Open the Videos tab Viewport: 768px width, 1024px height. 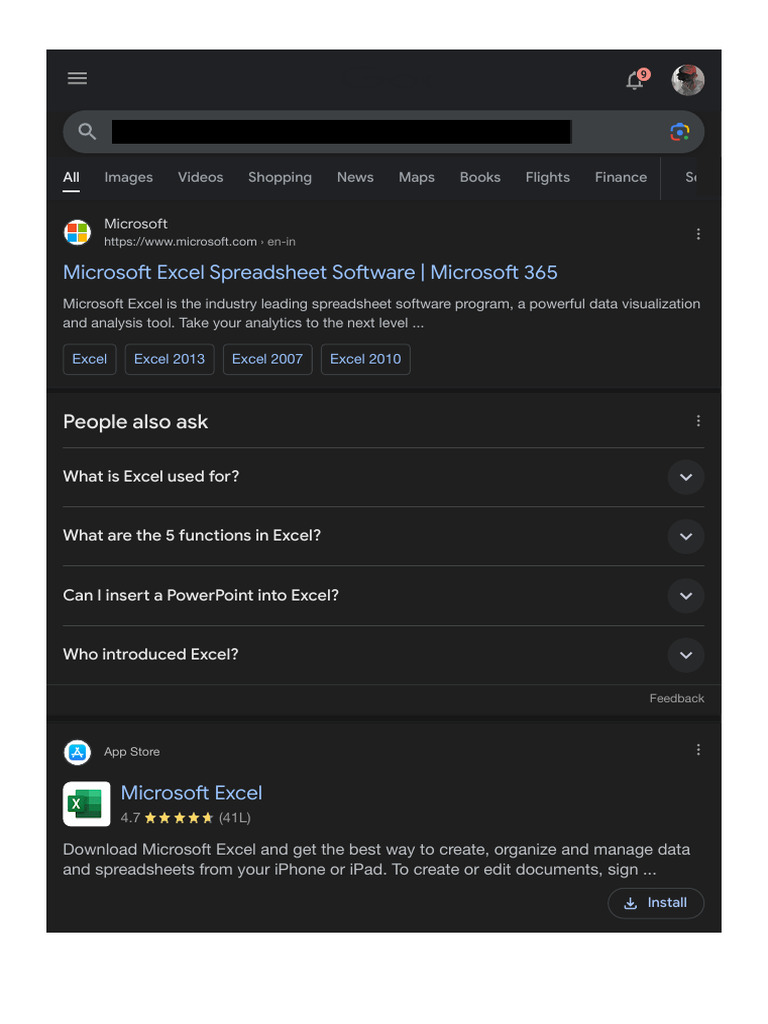(201, 177)
